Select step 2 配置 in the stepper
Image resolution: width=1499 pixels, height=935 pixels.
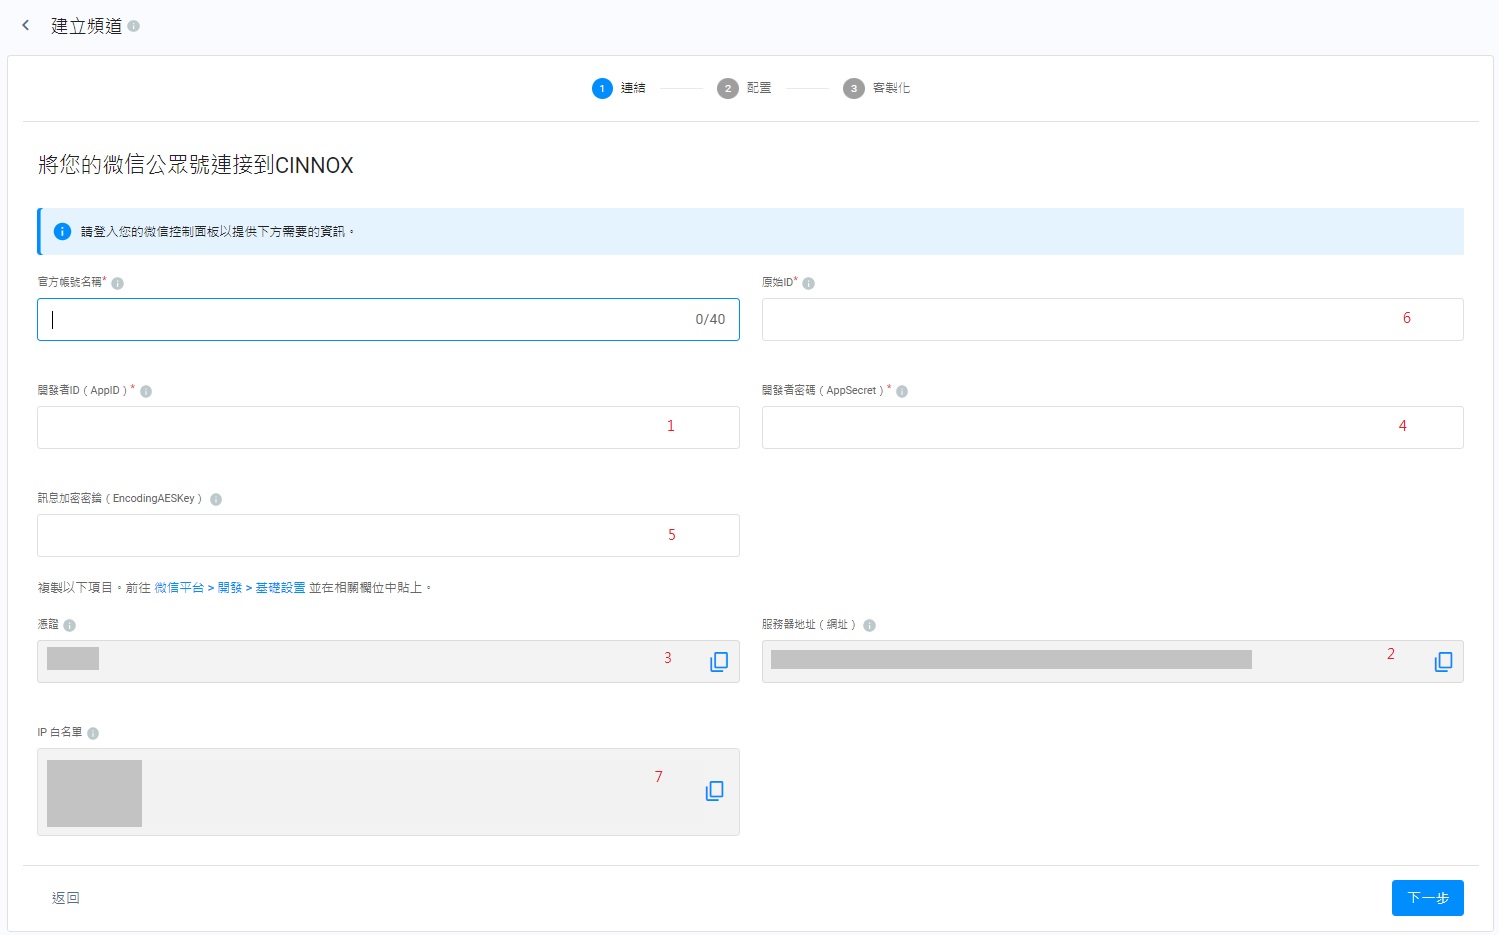coord(745,88)
